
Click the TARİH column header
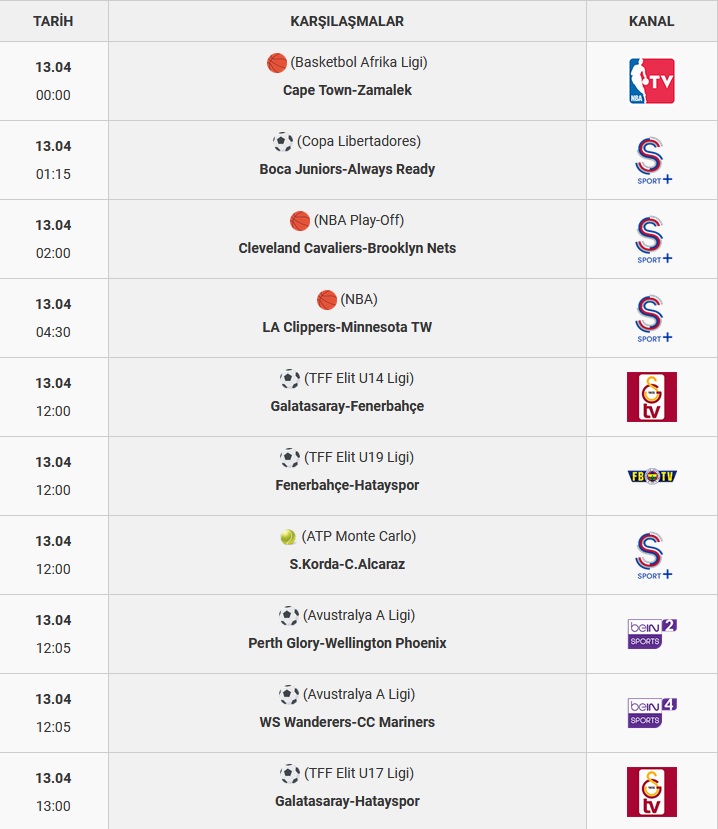tap(53, 21)
